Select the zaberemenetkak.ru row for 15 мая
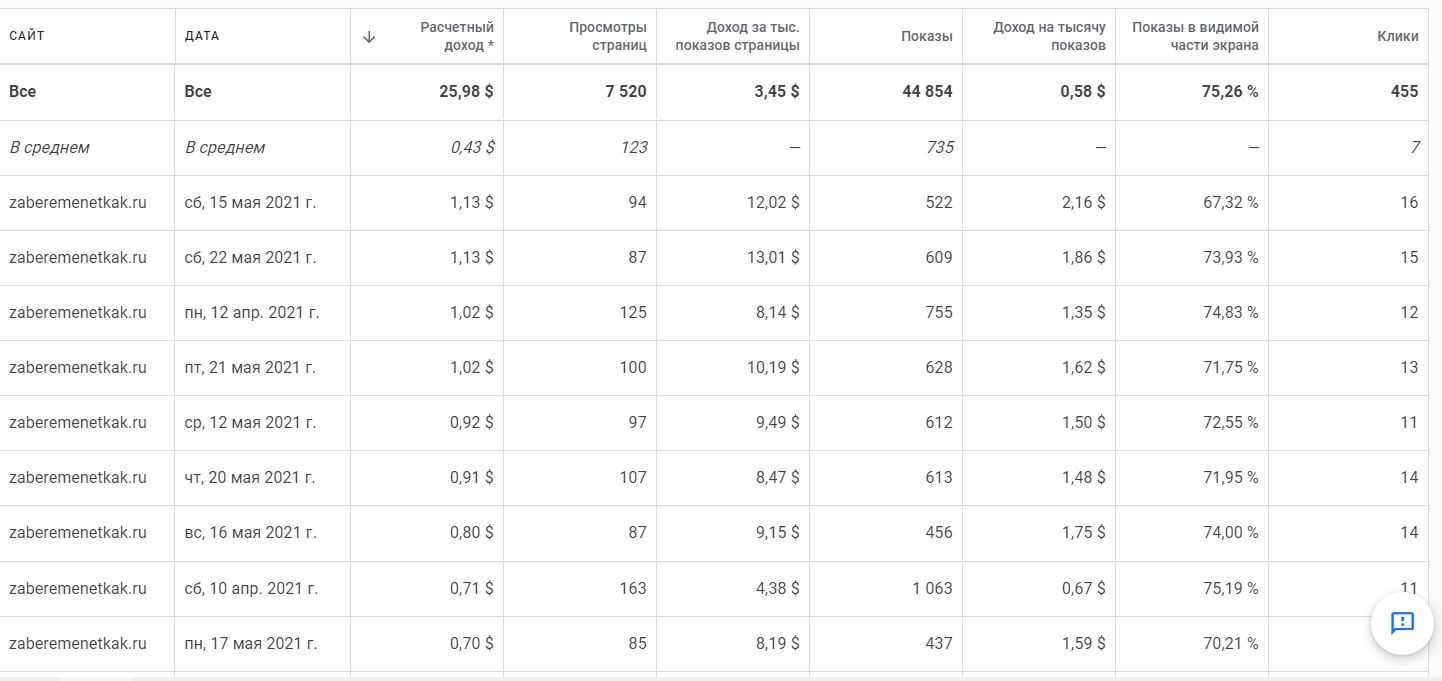1442x681 pixels. point(78,203)
